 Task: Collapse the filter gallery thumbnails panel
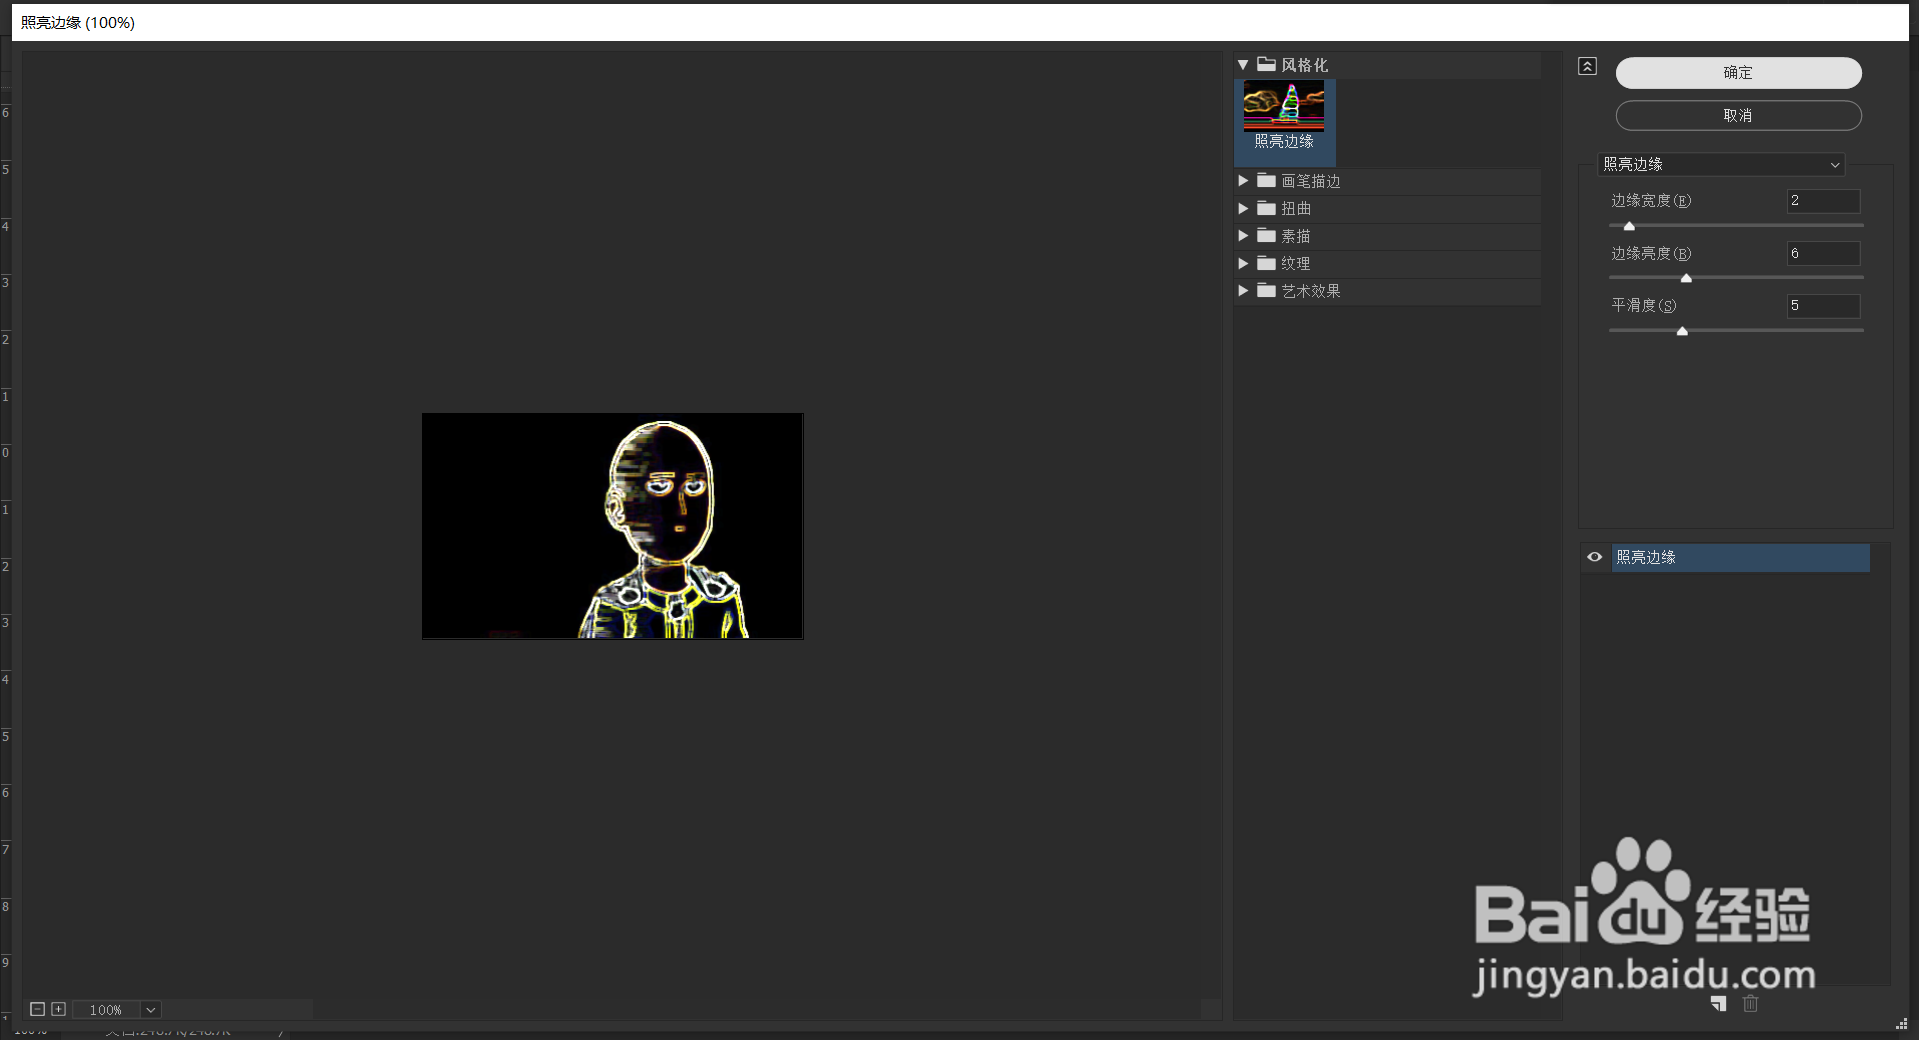(x=1587, y=66)
